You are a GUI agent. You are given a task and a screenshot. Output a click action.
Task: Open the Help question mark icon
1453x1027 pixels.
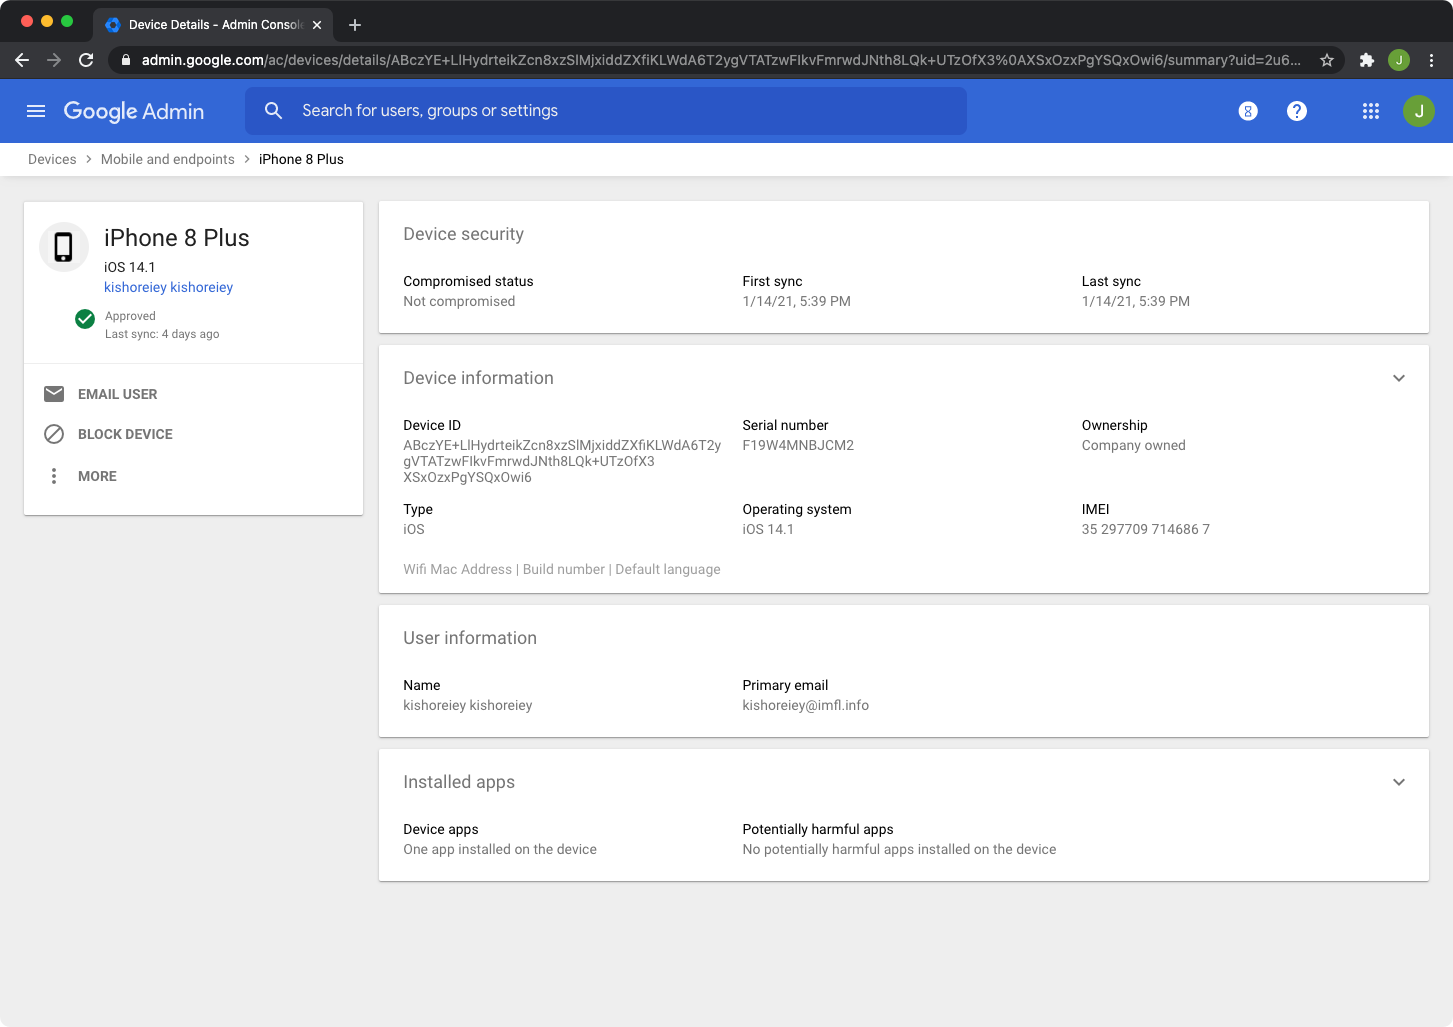1297,111
